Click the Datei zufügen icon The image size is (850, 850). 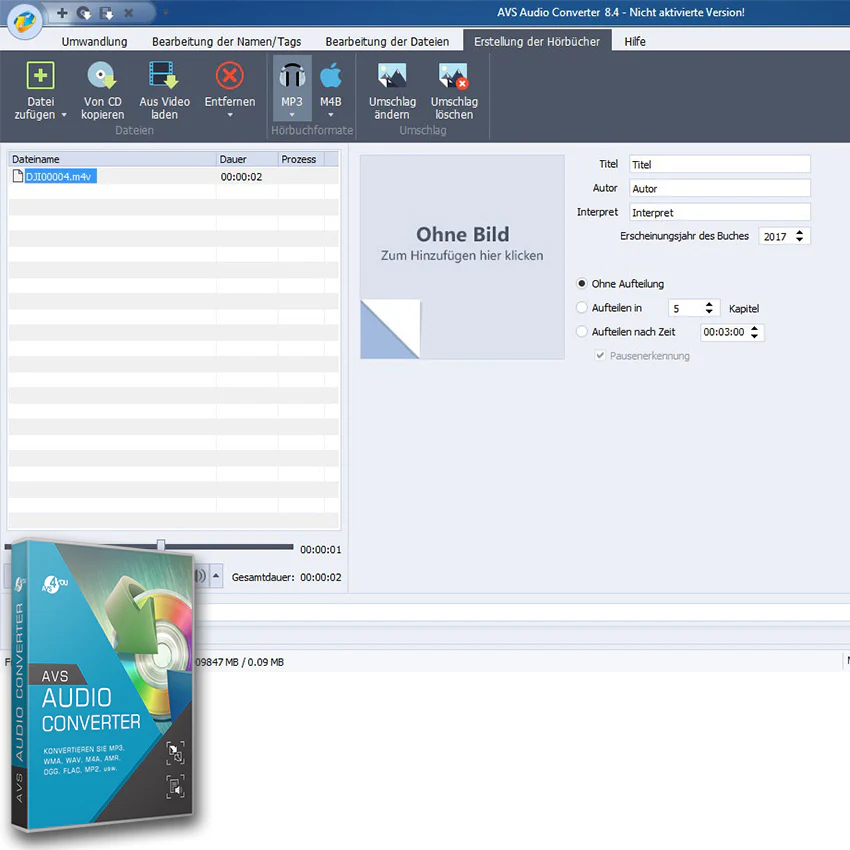41,75
